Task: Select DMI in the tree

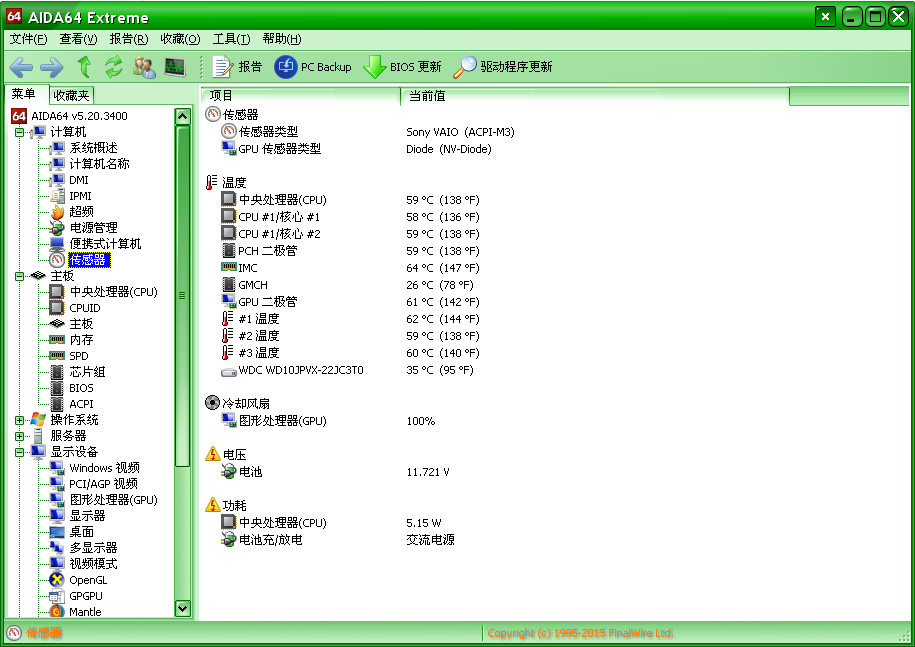Action: pyautogui.click(x=79, y=180)
